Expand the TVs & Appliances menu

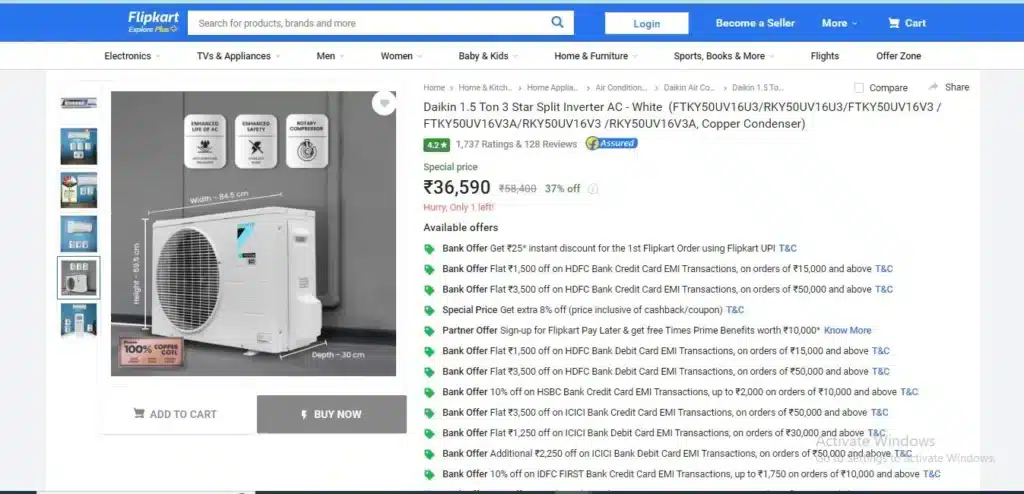[x=238, y=56]
